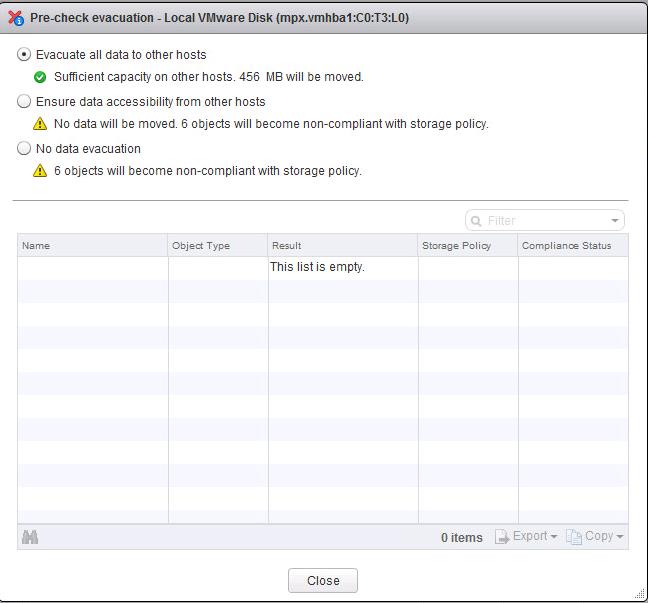
Task: Click the '0 items' count label
Action: (462, 538)
